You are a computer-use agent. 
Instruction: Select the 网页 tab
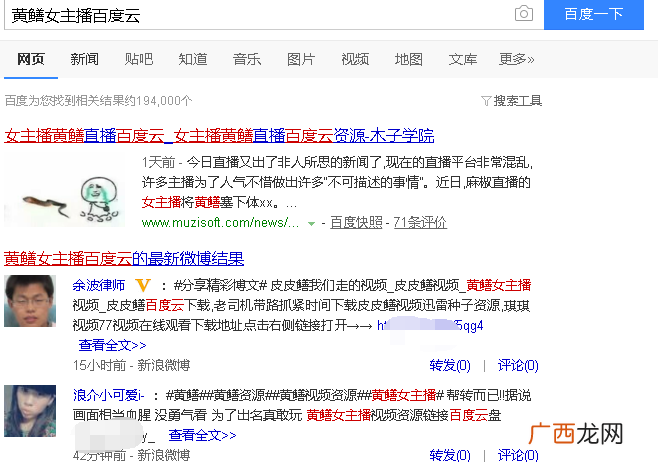coord(31,59)
